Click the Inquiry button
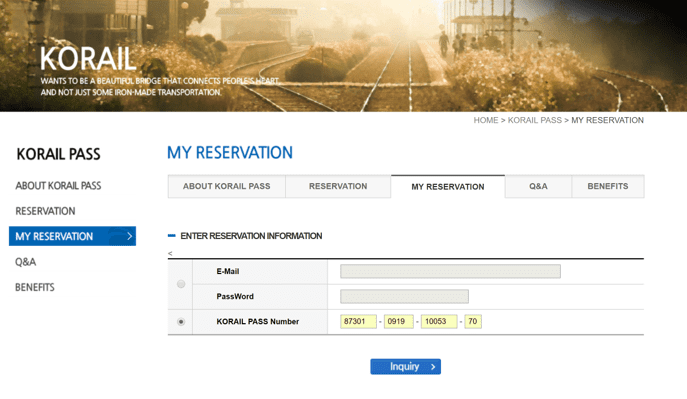Viewport: 687px width, 399px height. coord(405,367)
